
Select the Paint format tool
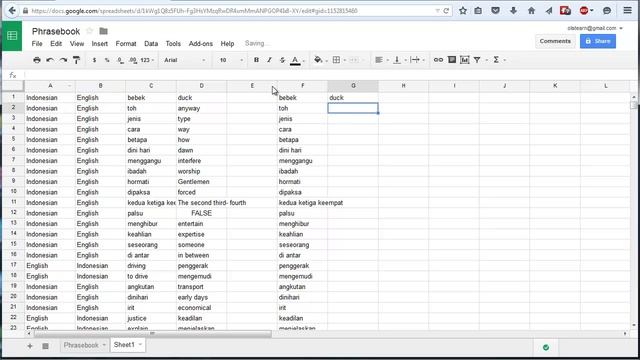(x=76, y=60)
